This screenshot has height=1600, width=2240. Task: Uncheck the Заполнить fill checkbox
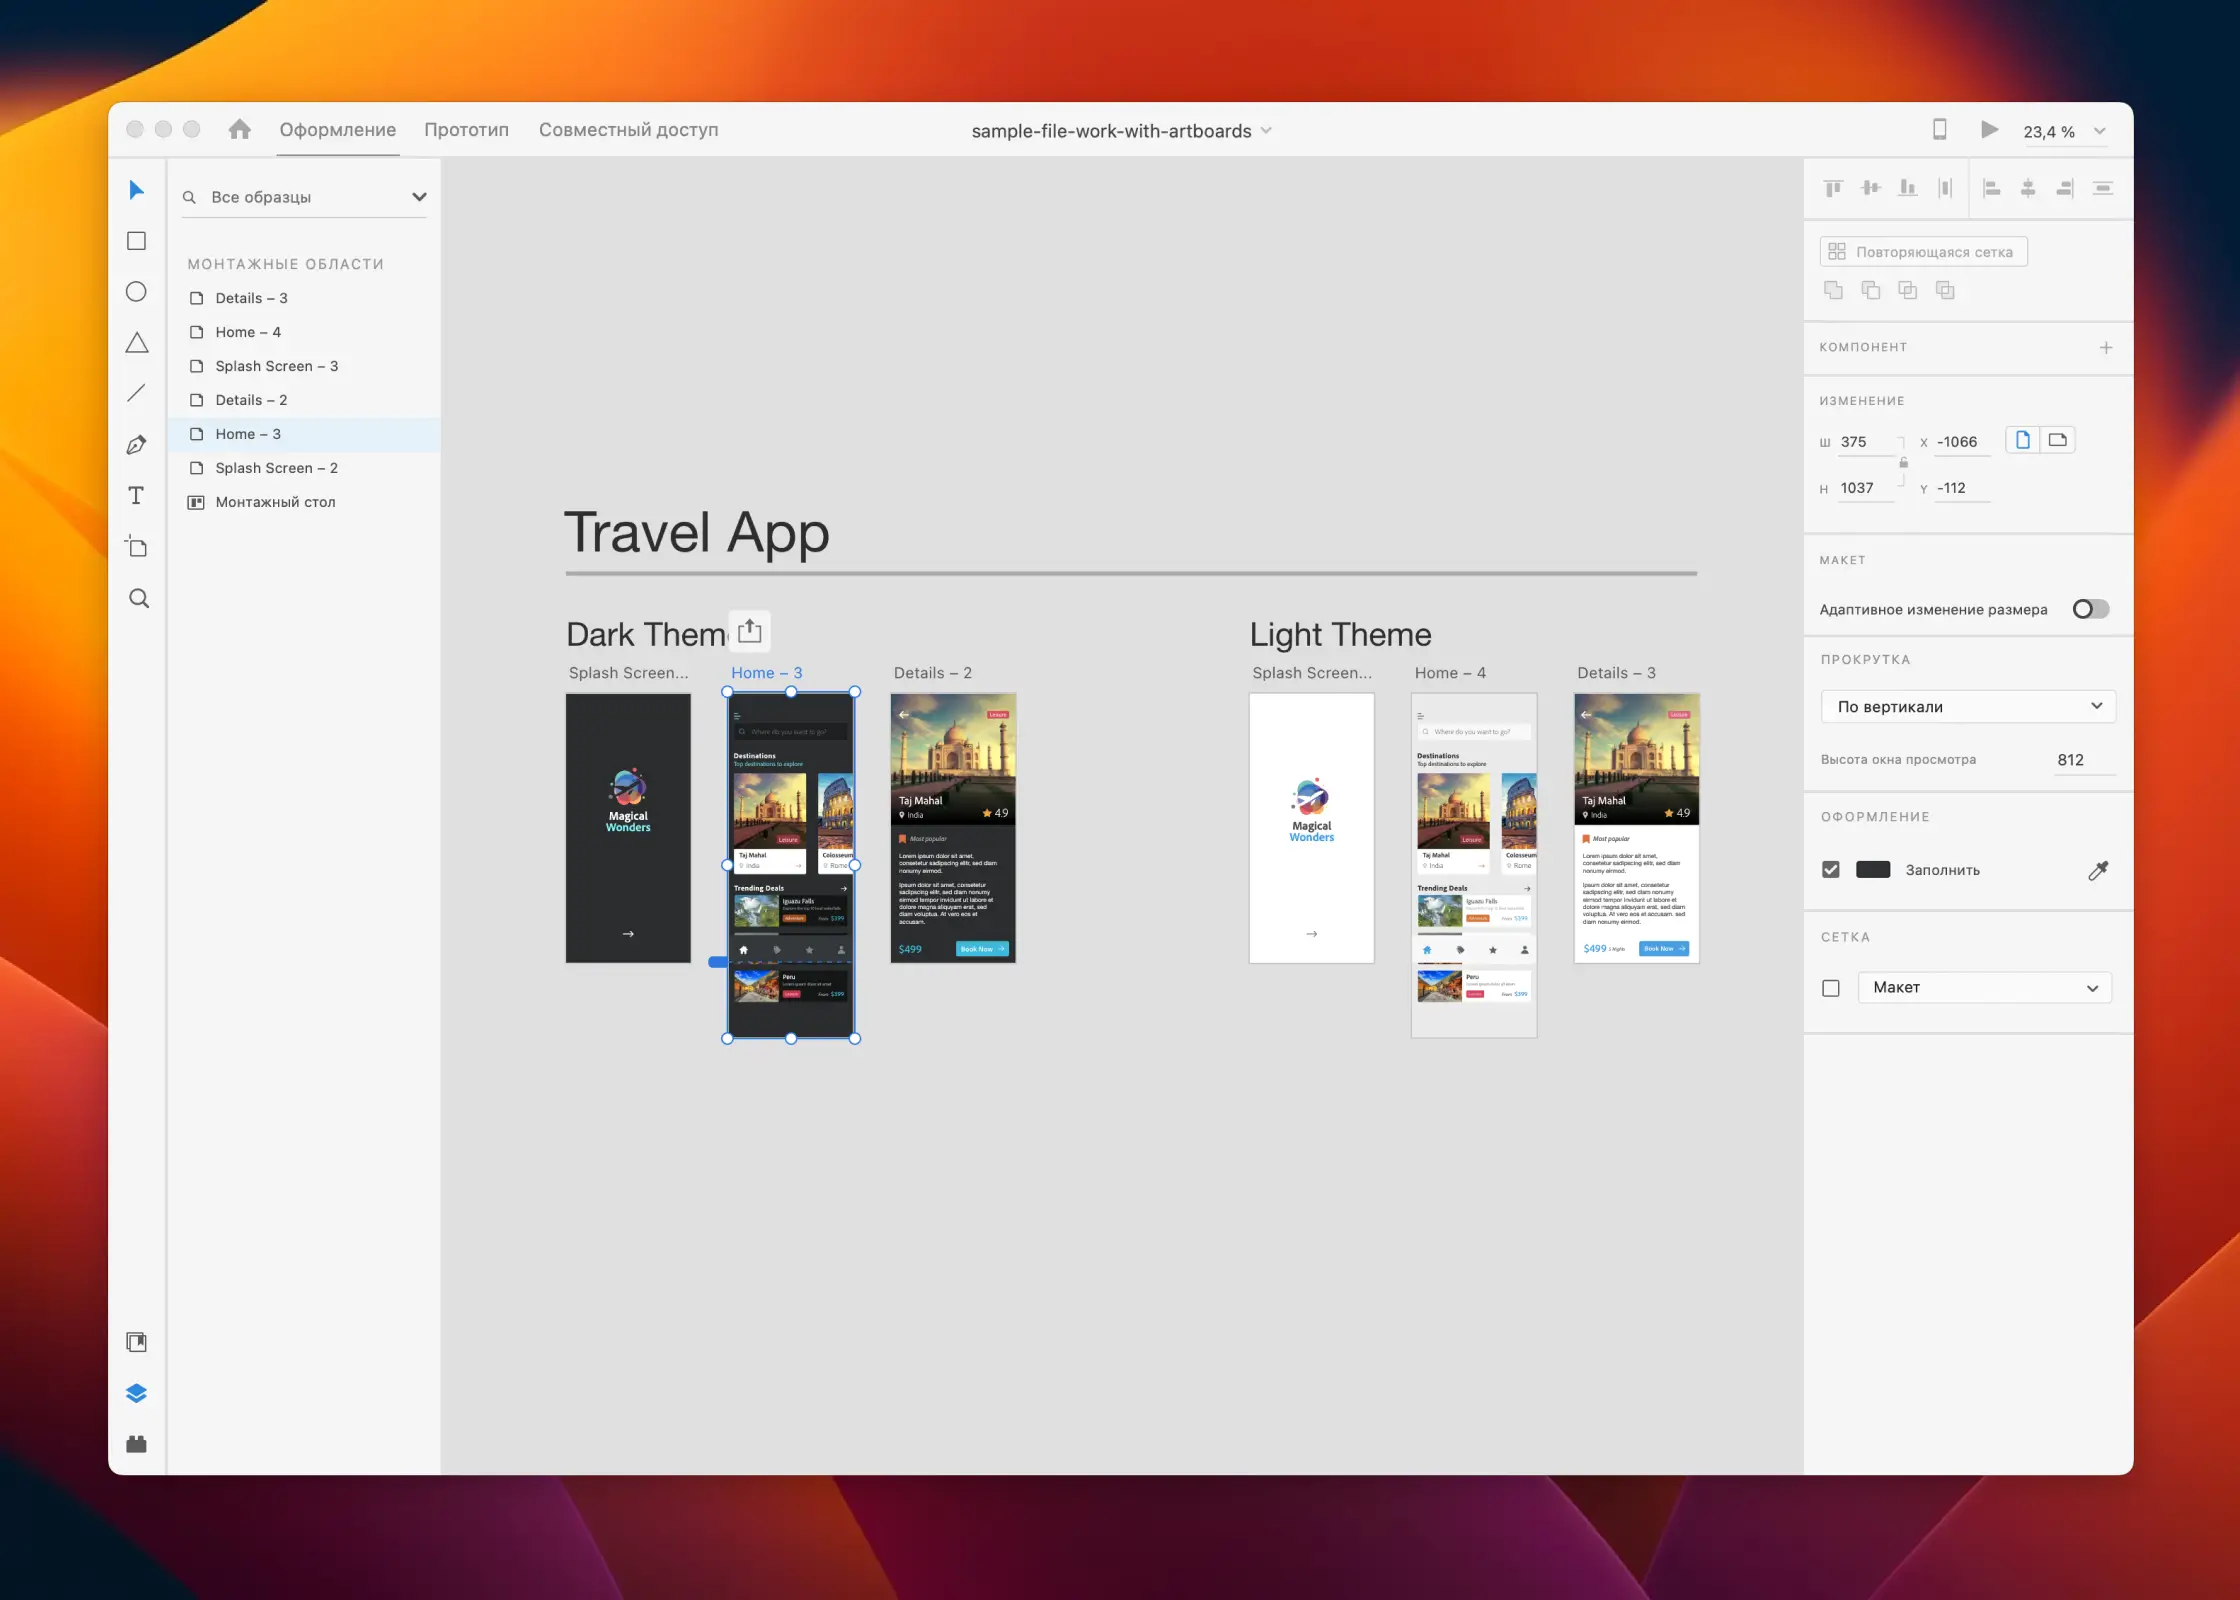[x=1831, y=869]
